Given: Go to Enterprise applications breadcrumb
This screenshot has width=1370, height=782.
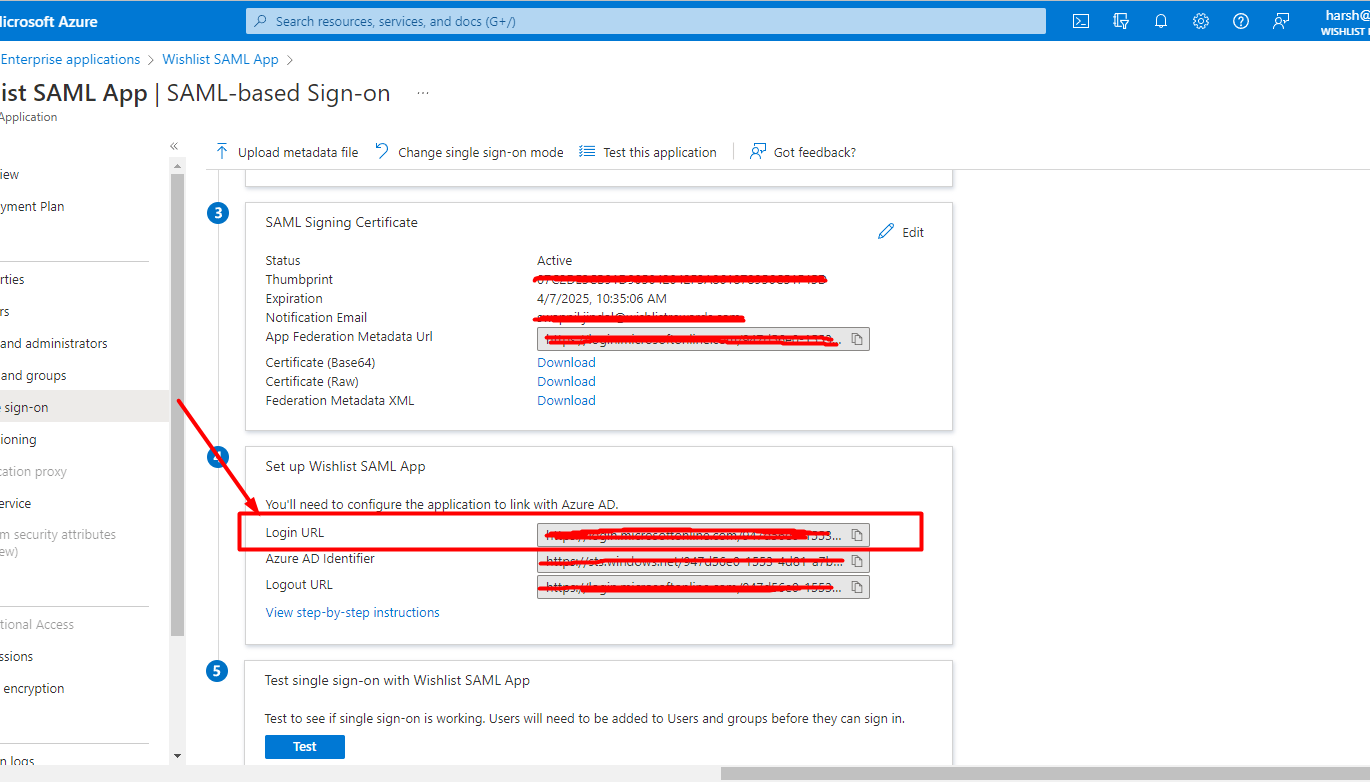Looking at the screenshot, I should (x=70, y=59).
